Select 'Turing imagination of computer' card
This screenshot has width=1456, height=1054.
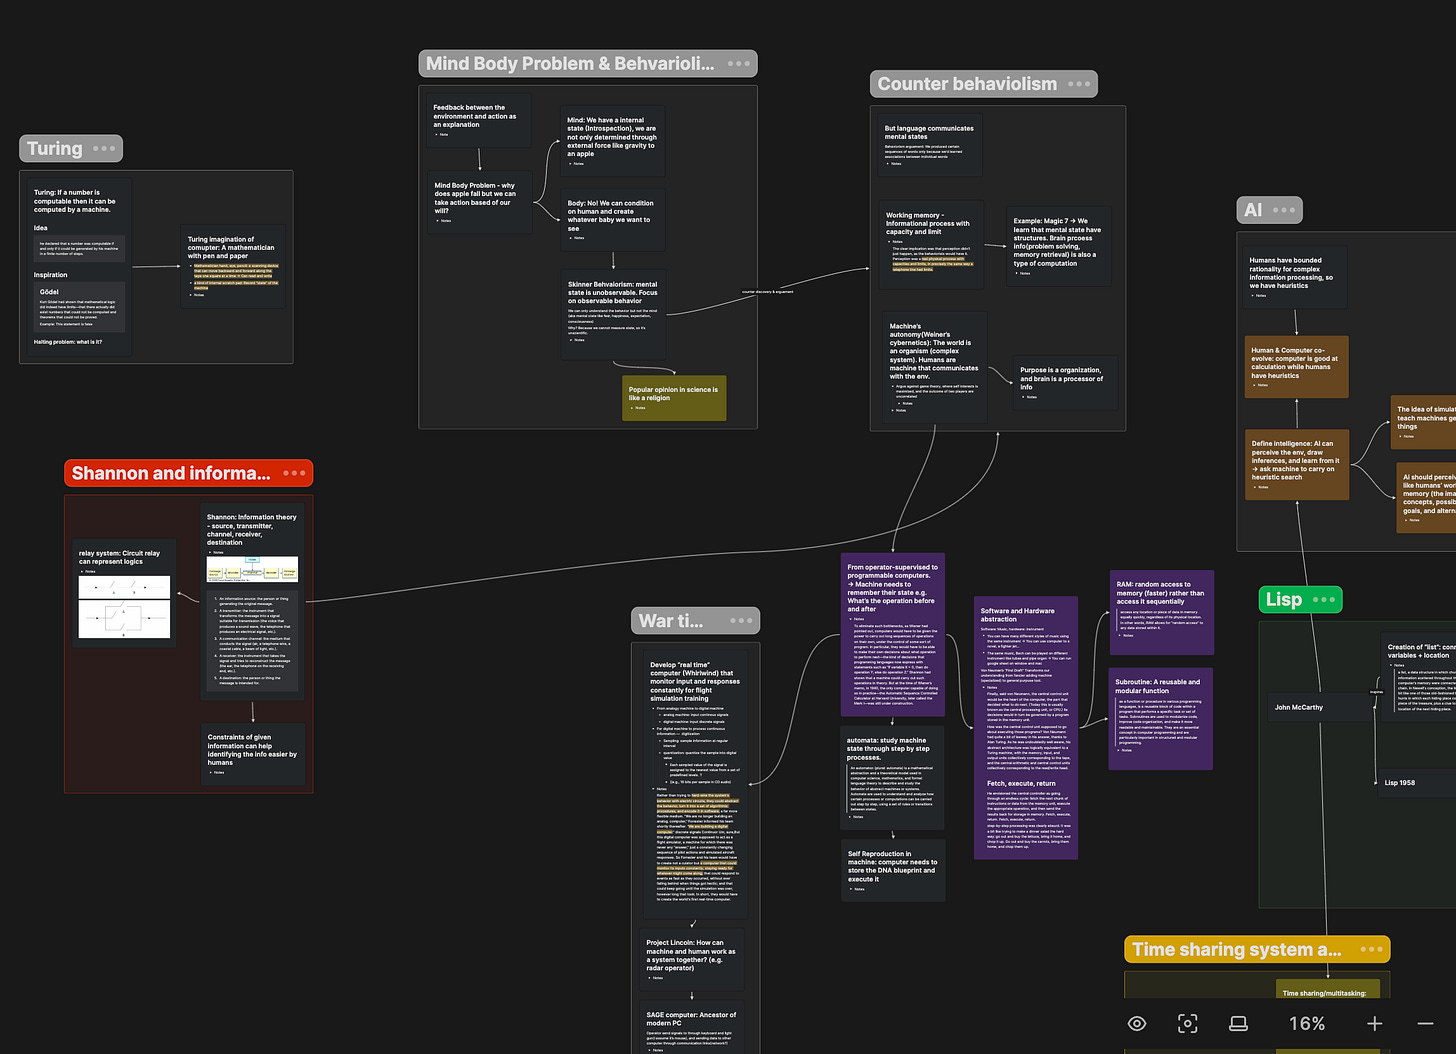tap(232, 266)
